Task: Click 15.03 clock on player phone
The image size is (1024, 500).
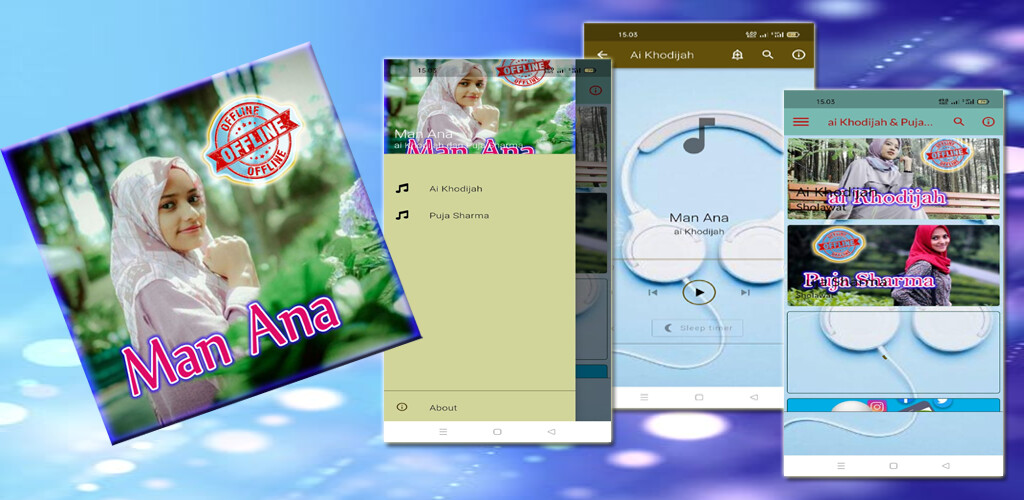Action: (628, 35)
